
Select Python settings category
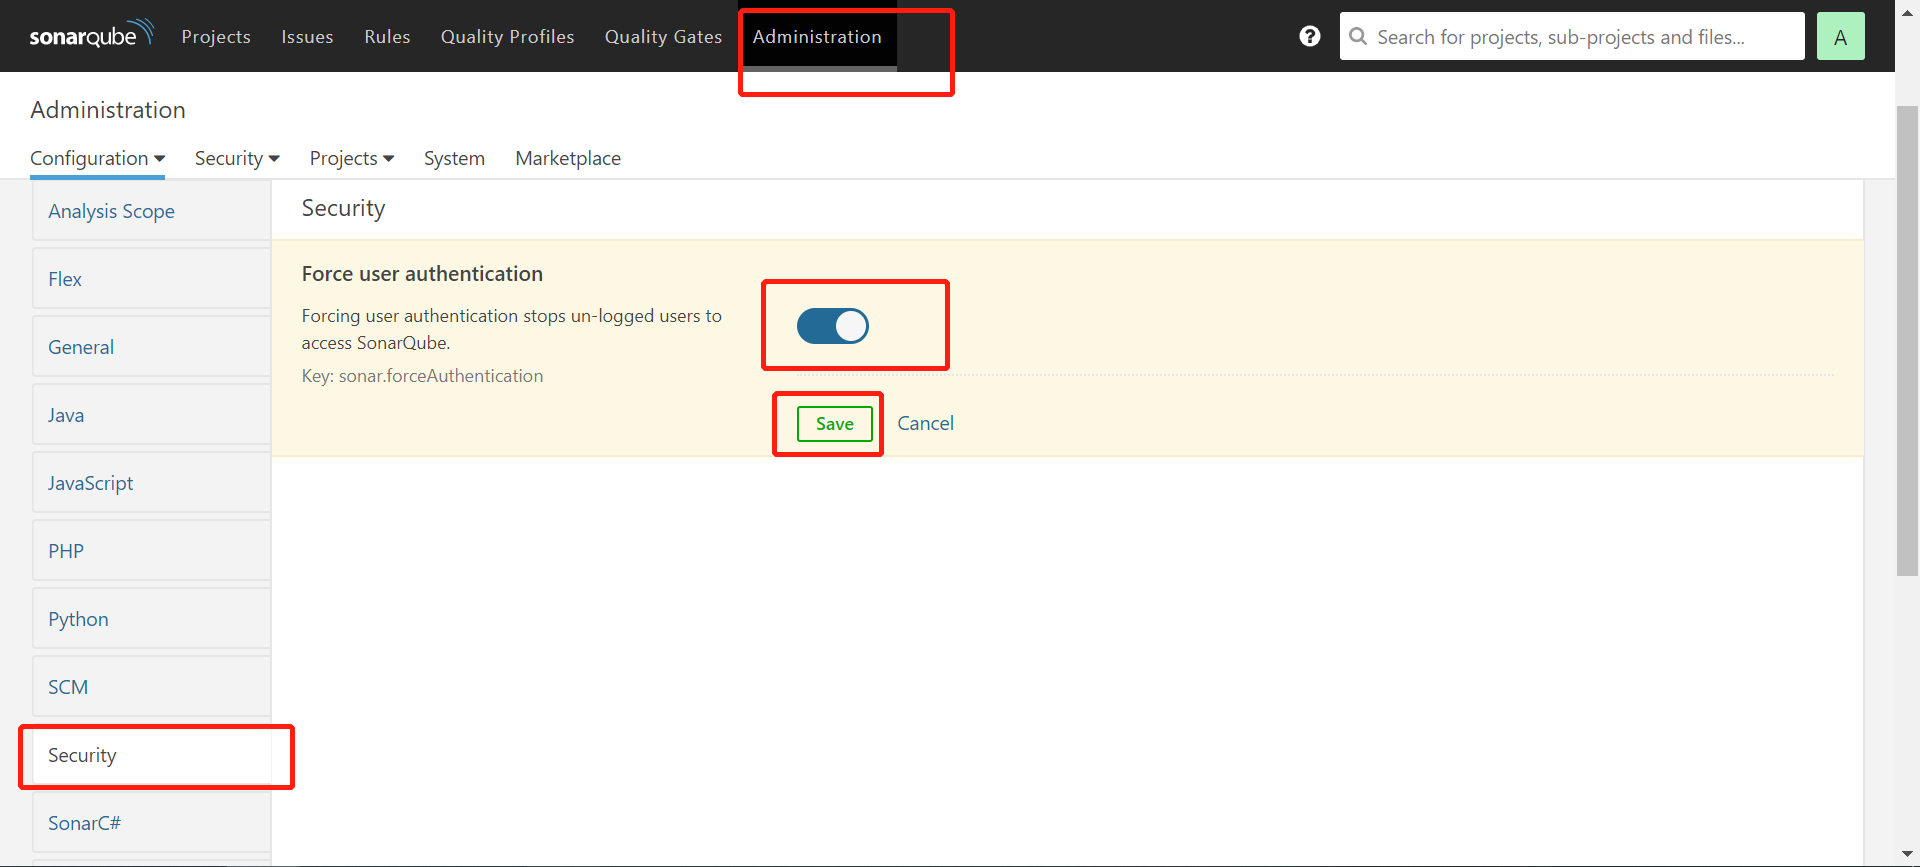[151, 619]
